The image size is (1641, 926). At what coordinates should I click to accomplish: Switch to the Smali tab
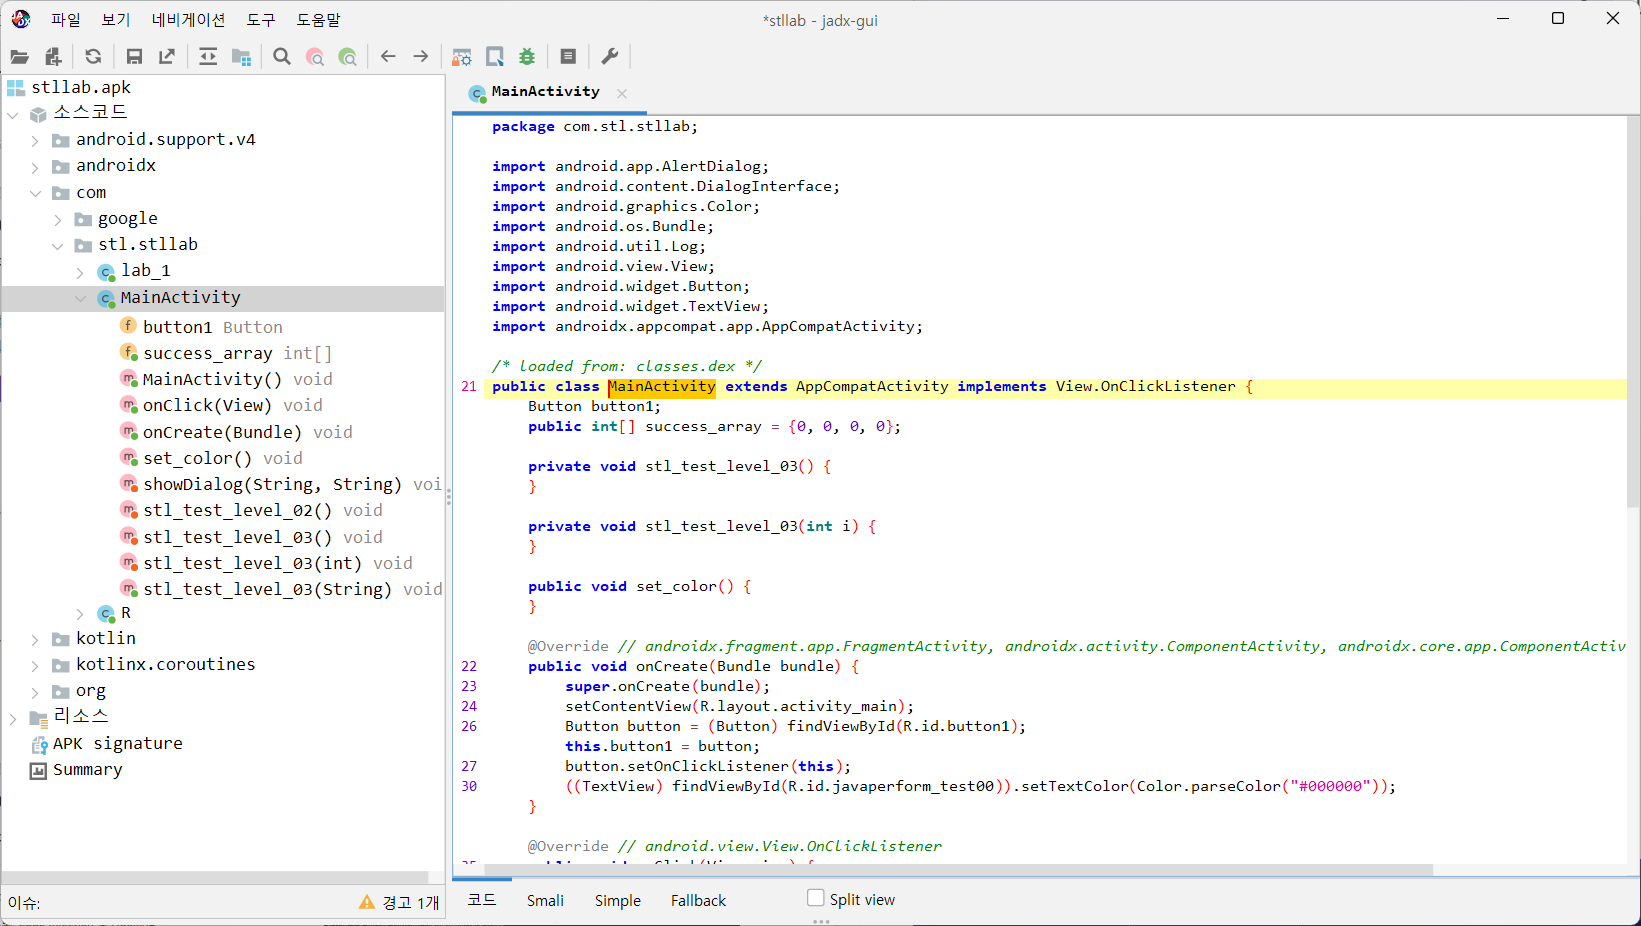(545, 900)
